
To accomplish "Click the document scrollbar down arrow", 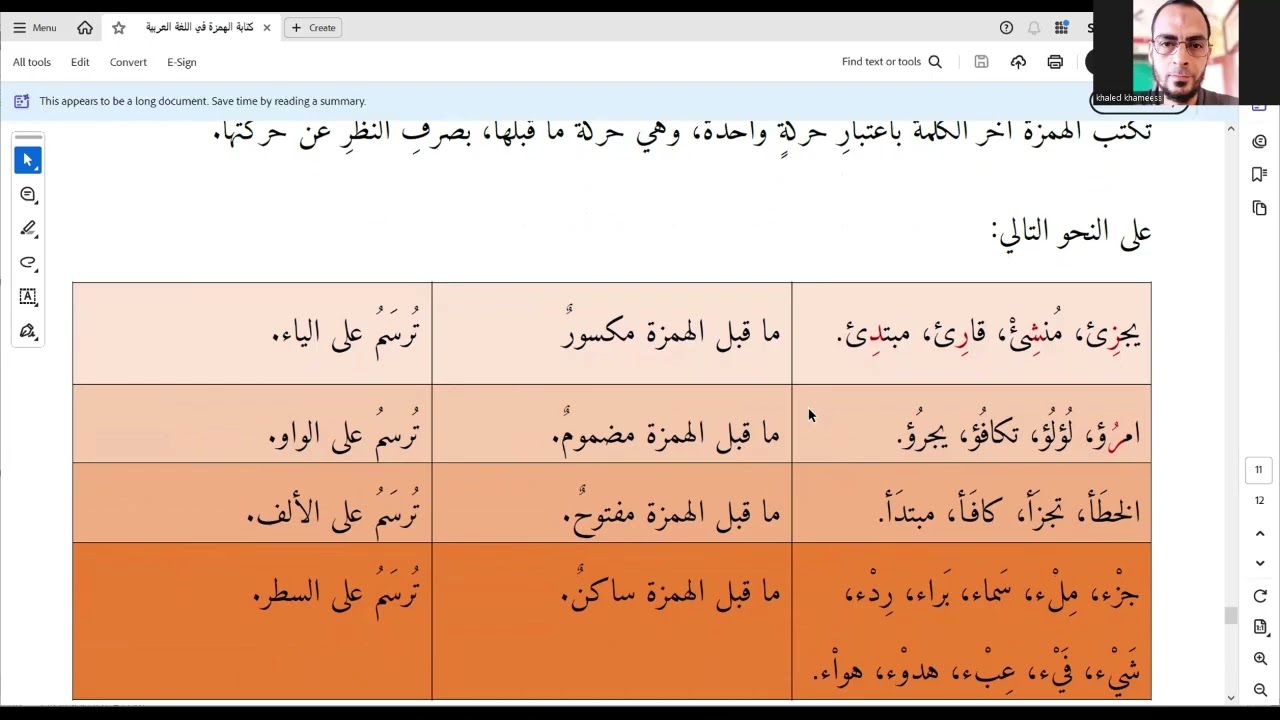I will (1231, 697).
